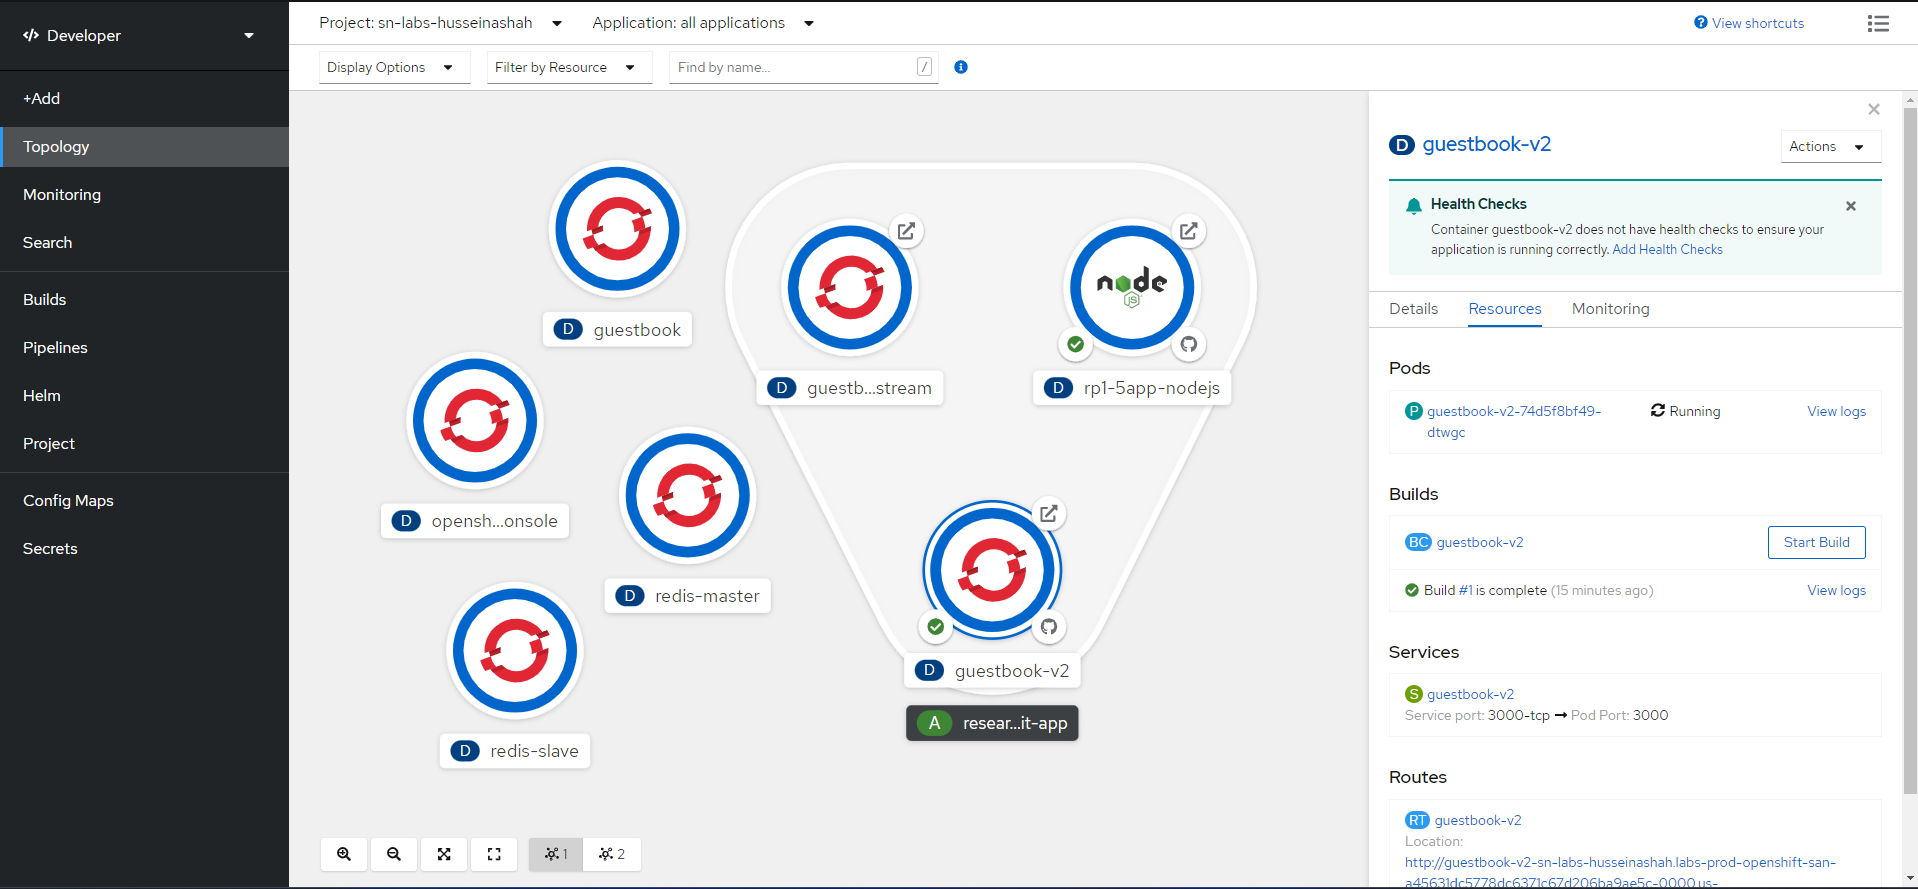This screenshot has width=1918, height=889.
Task: Expand Filter by Resource dropdown
Action: (569, 67)
